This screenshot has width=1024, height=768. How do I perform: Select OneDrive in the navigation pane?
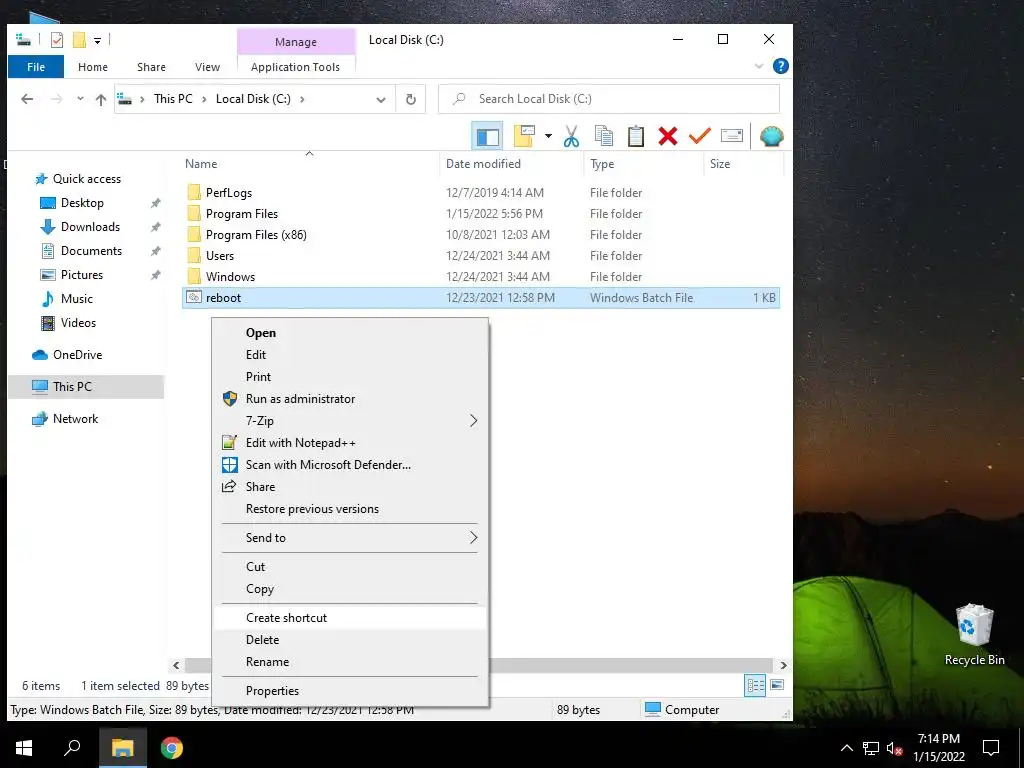tap(77, 355)
